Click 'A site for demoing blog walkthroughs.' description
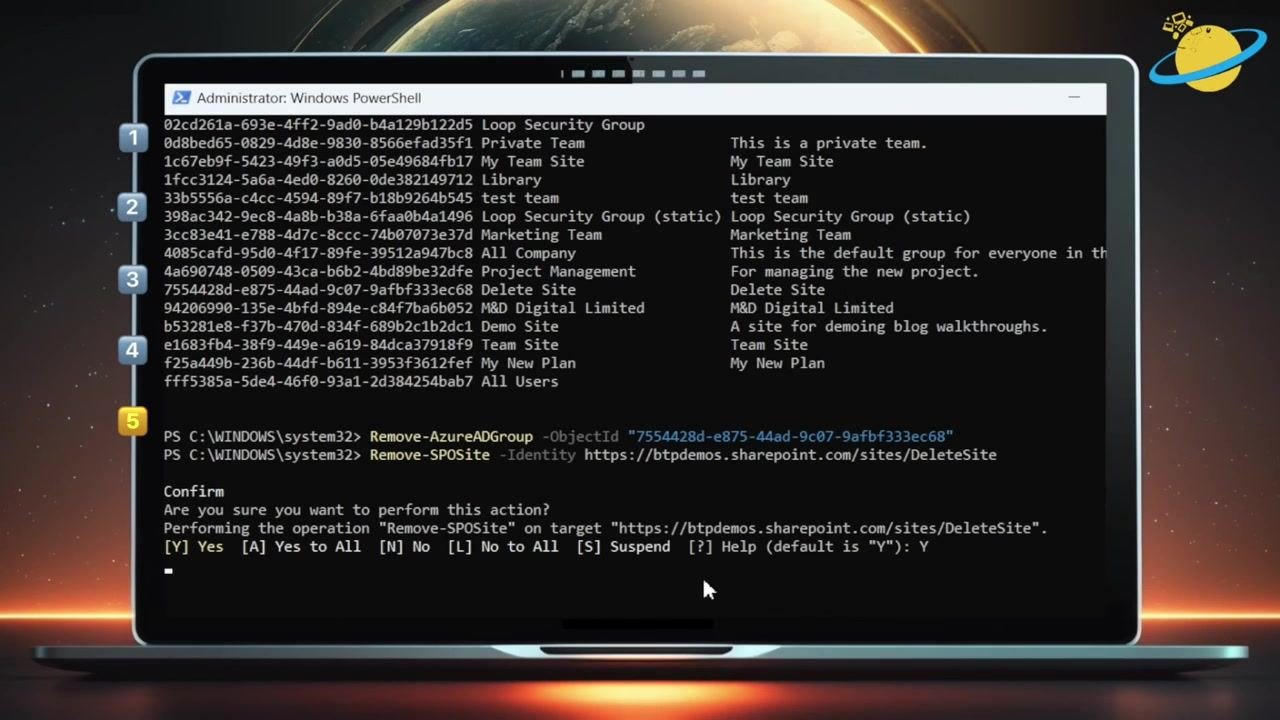Viewport: 1280px width, 720px height. (889, 326)
